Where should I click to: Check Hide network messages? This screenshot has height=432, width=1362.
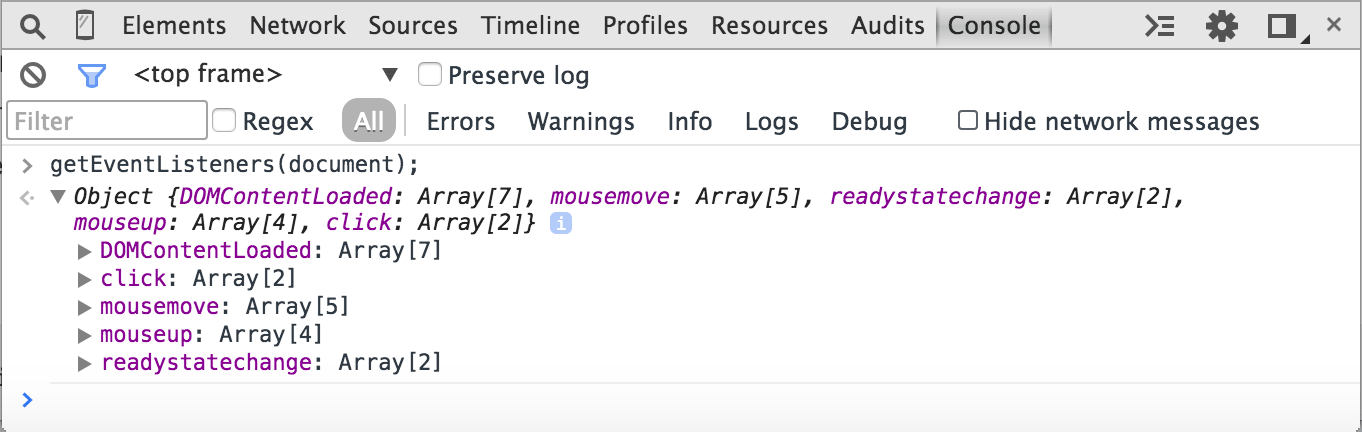968,121
